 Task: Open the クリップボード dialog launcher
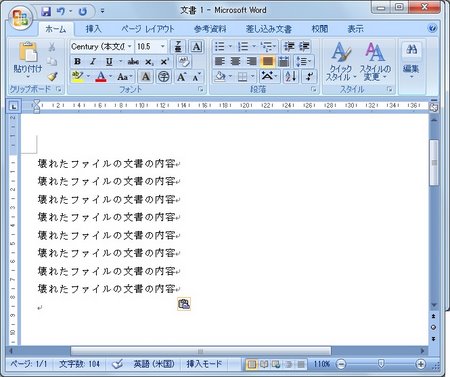[x=59, y=89]
